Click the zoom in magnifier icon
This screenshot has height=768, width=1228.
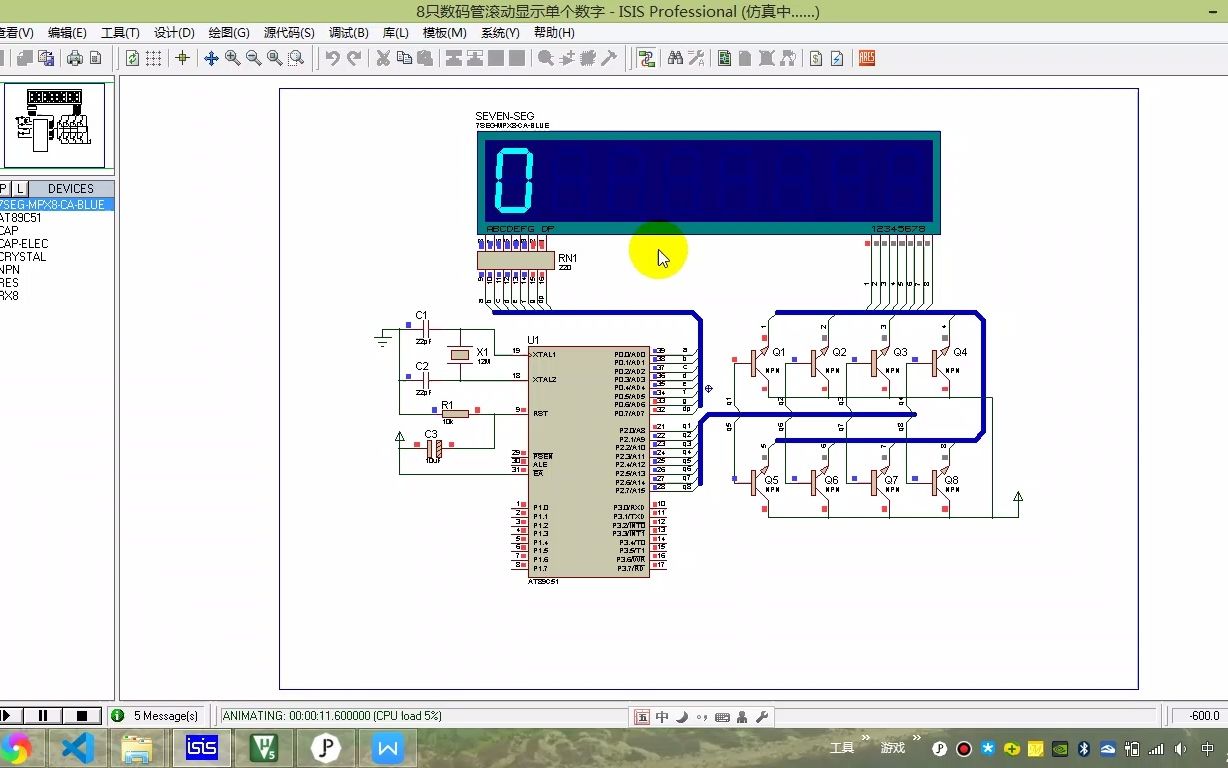233,58
